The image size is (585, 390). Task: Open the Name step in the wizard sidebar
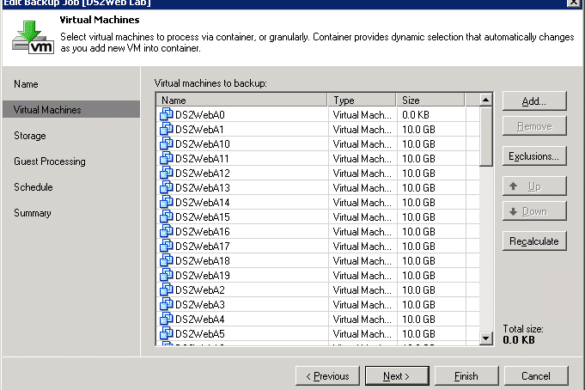(x=26, y=84)
